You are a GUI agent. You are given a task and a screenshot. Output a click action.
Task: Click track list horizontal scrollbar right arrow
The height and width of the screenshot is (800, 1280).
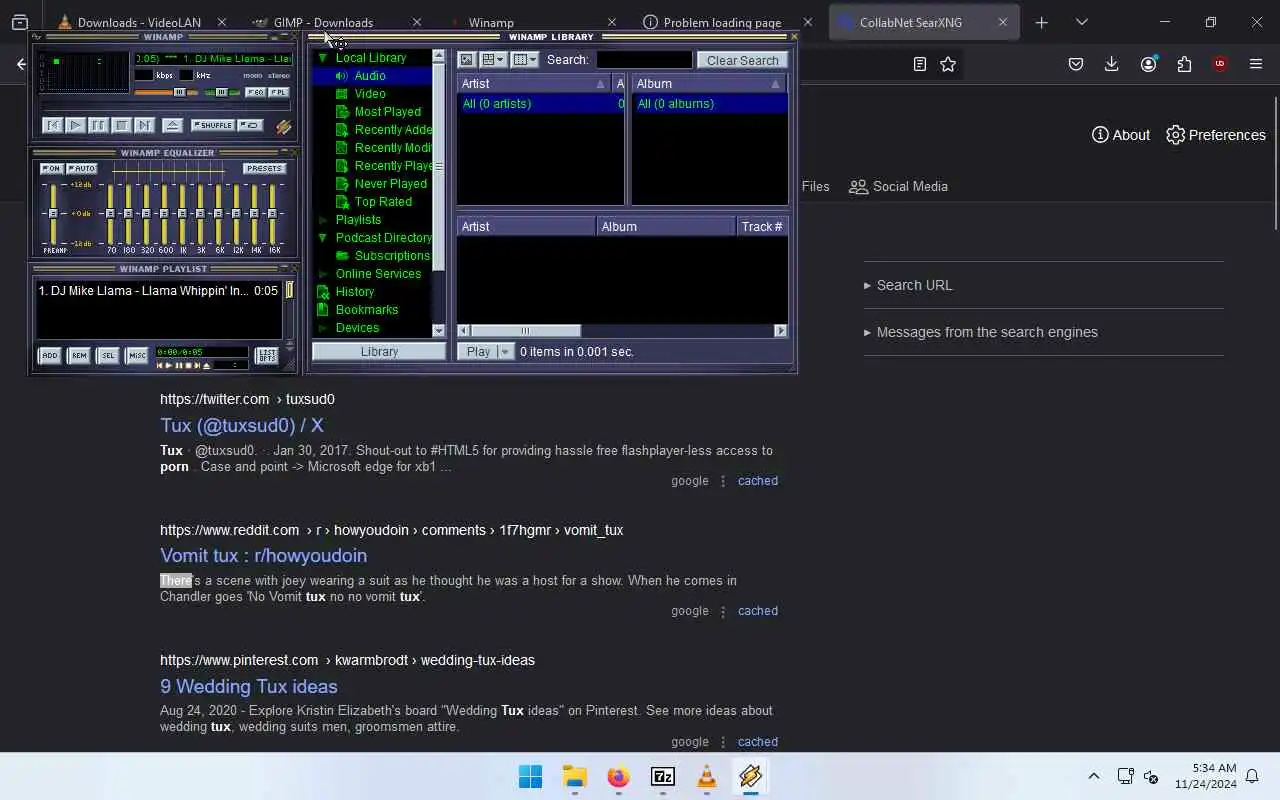point(781,331)
